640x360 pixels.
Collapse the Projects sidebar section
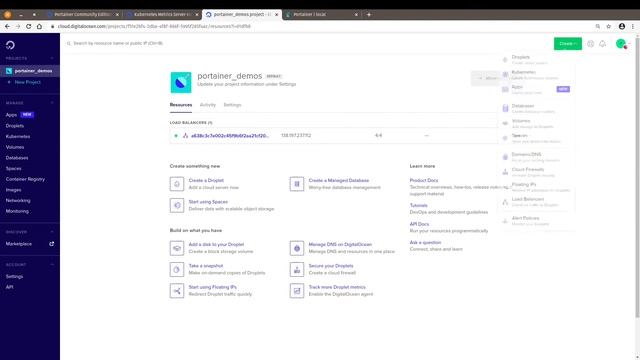point(52,58)
